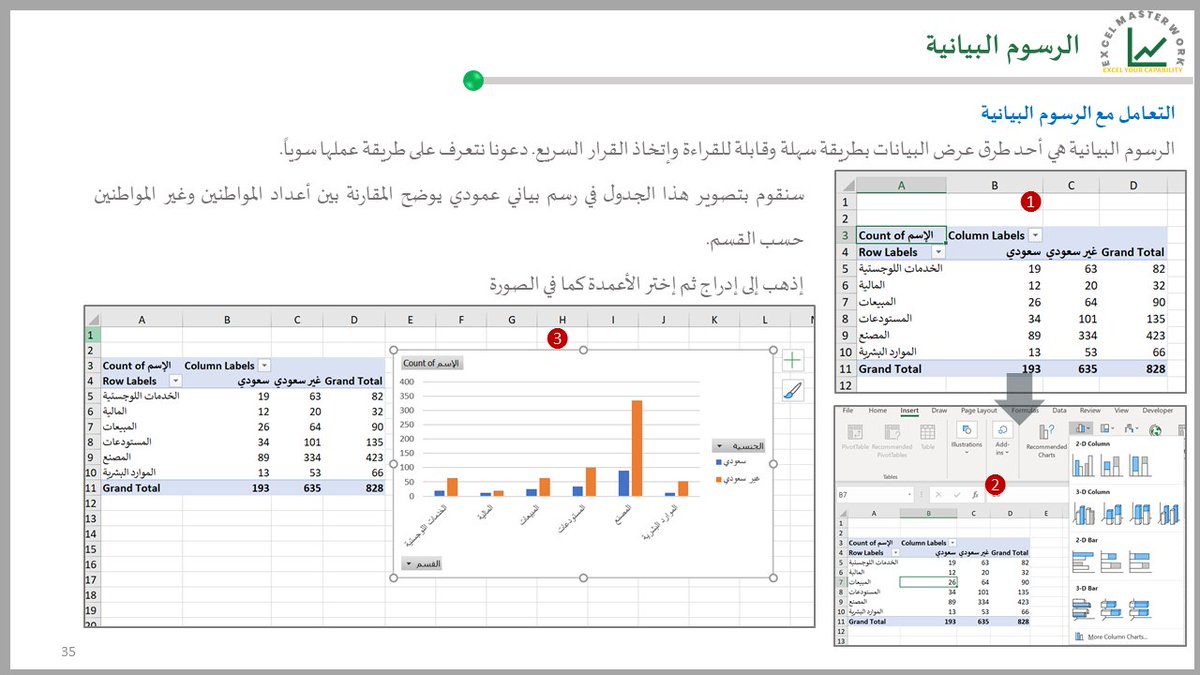Open the Row Labels filter in the top-right table
This screenshot has width=1200, height=675.
(938, 253)
